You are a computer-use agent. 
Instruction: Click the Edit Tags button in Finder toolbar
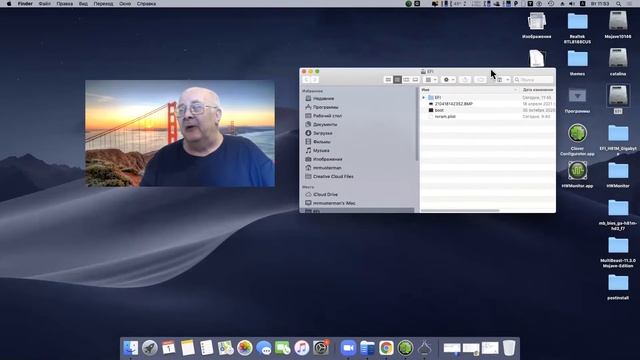[480, 80]
